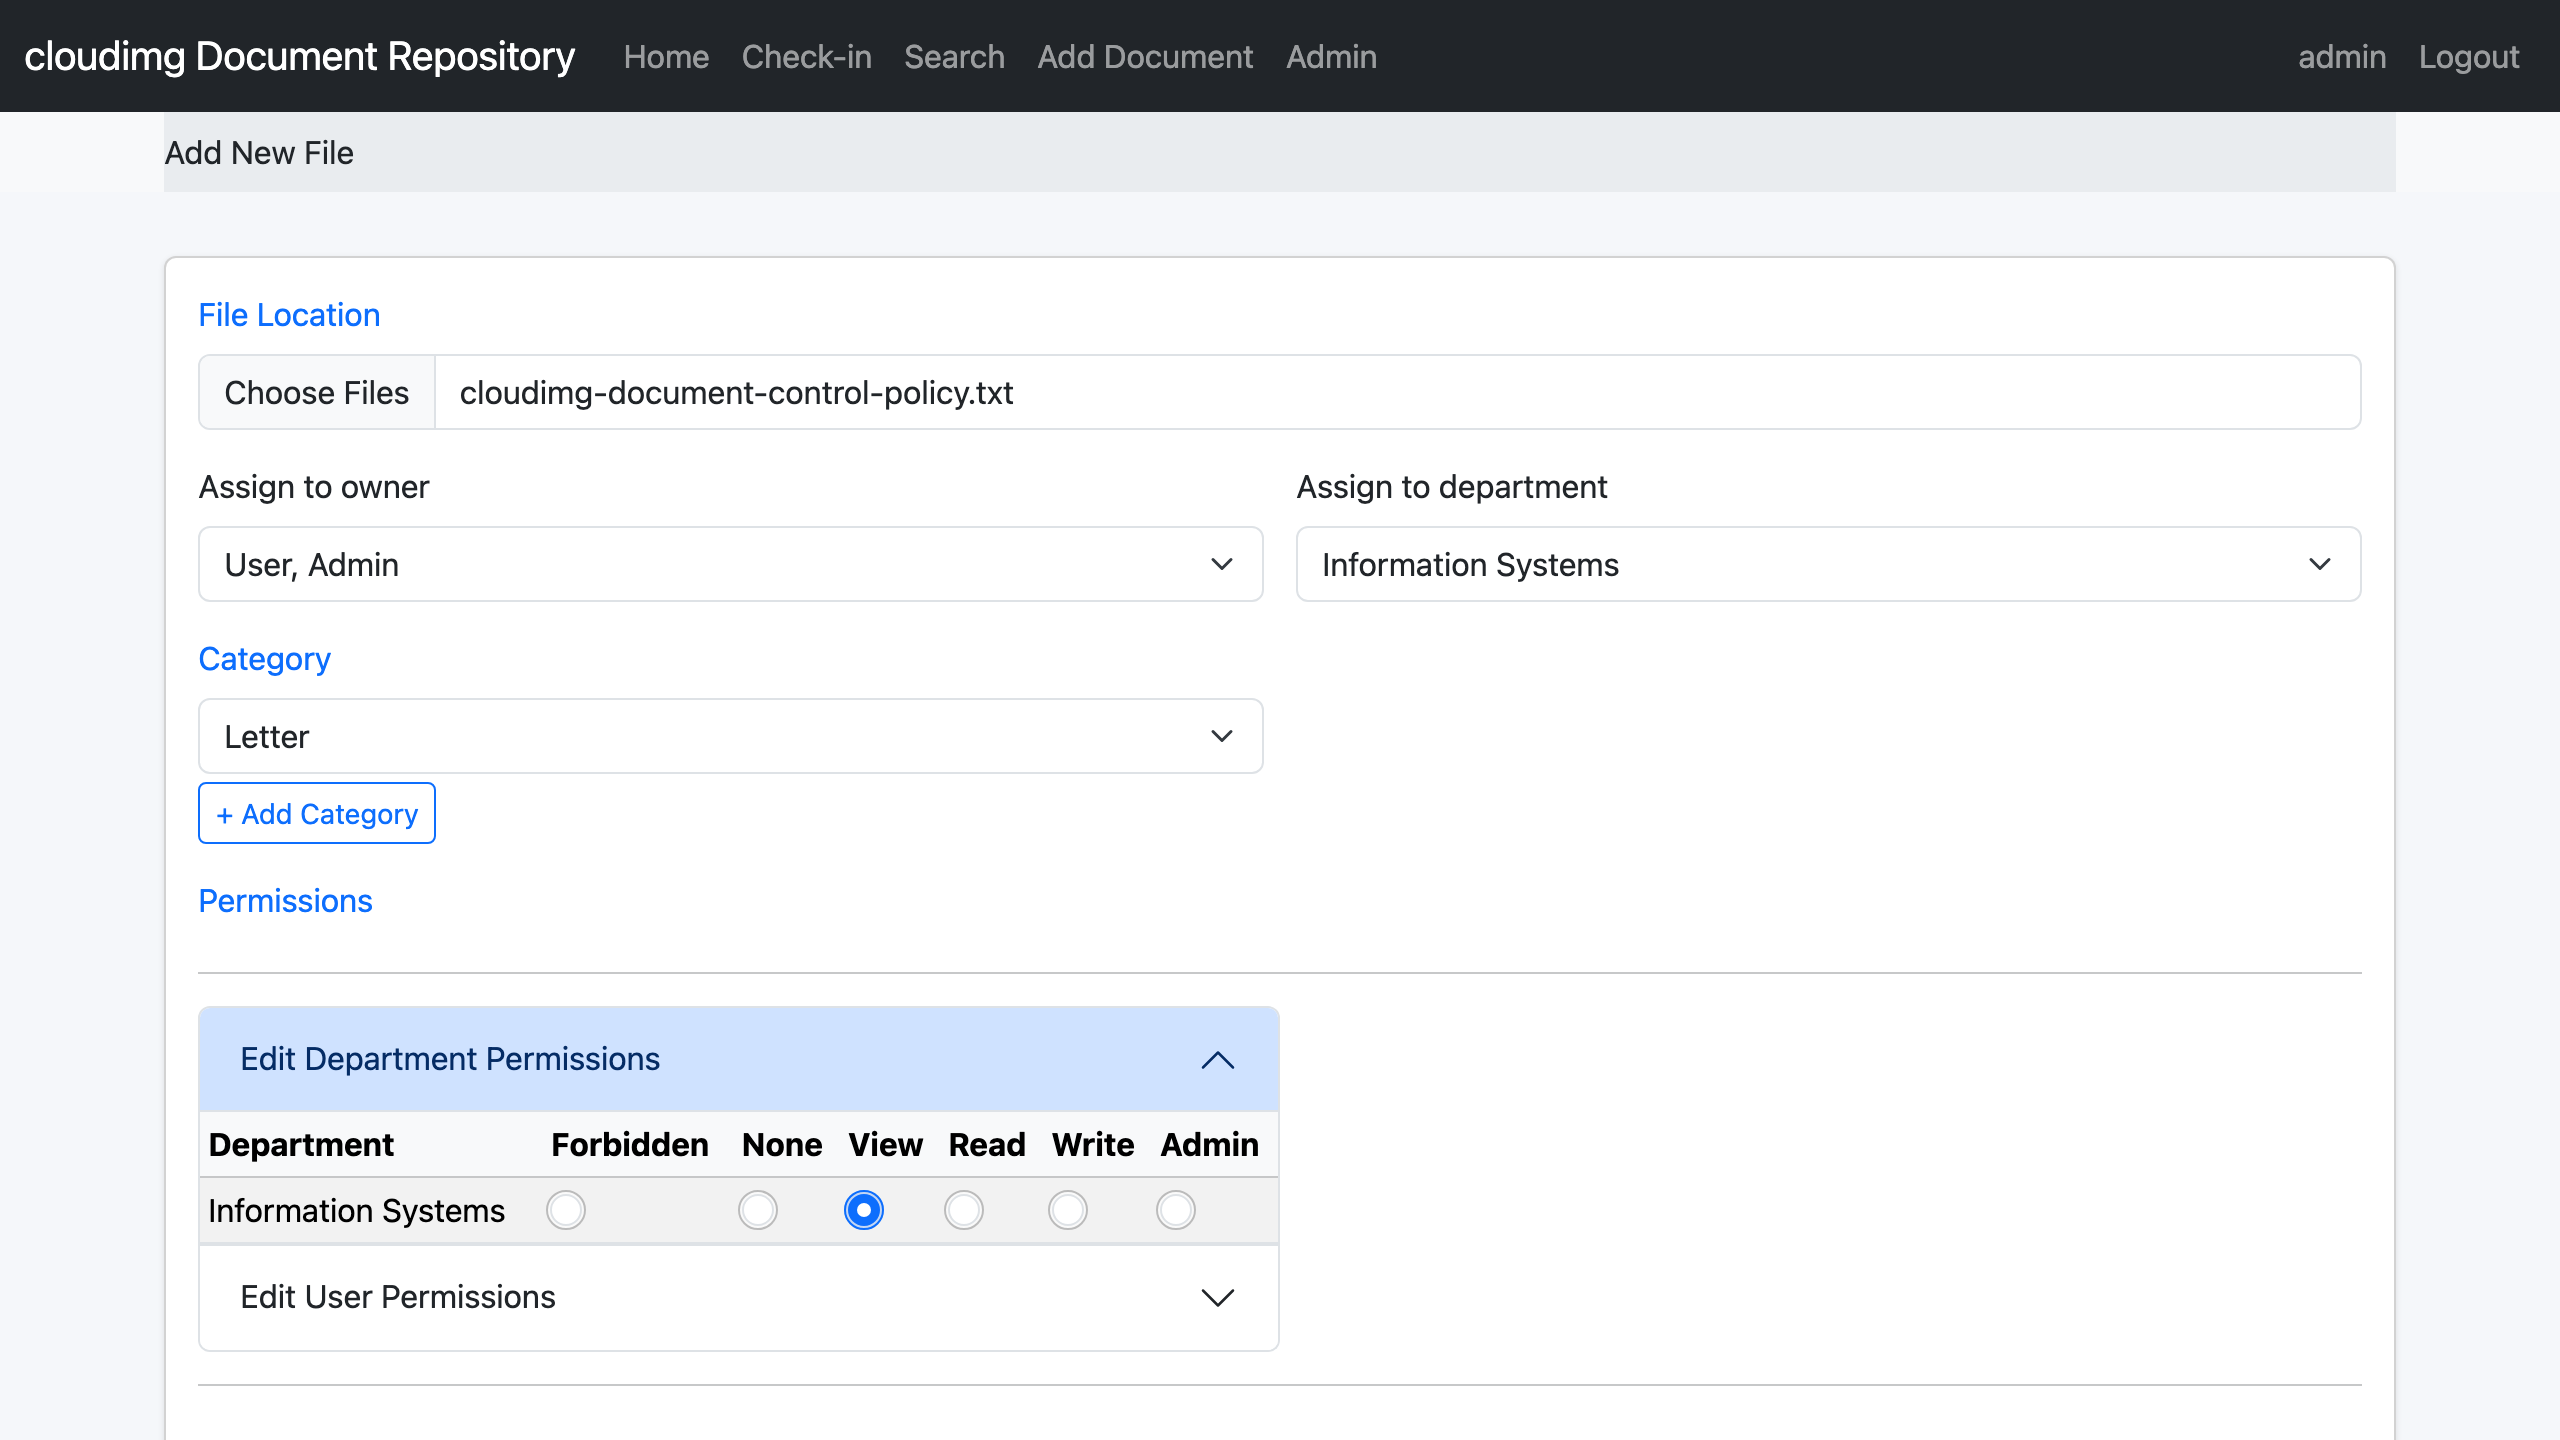Click the Permissions heading
The height and width of the screenshot is (1440, 2560).
[285, 901]
